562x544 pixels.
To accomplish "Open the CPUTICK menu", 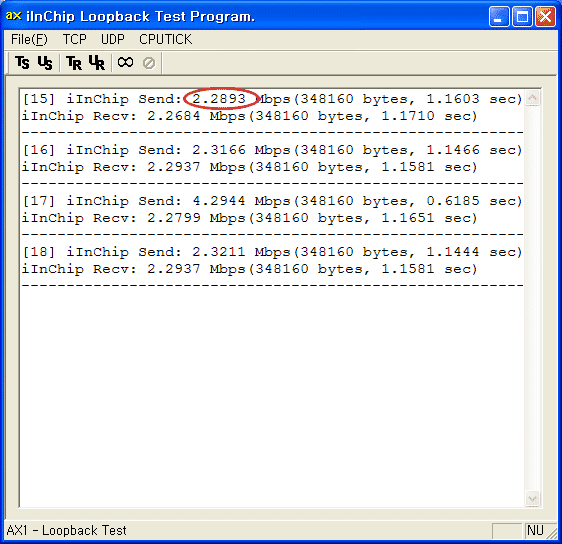I will [x=166, y=39].
